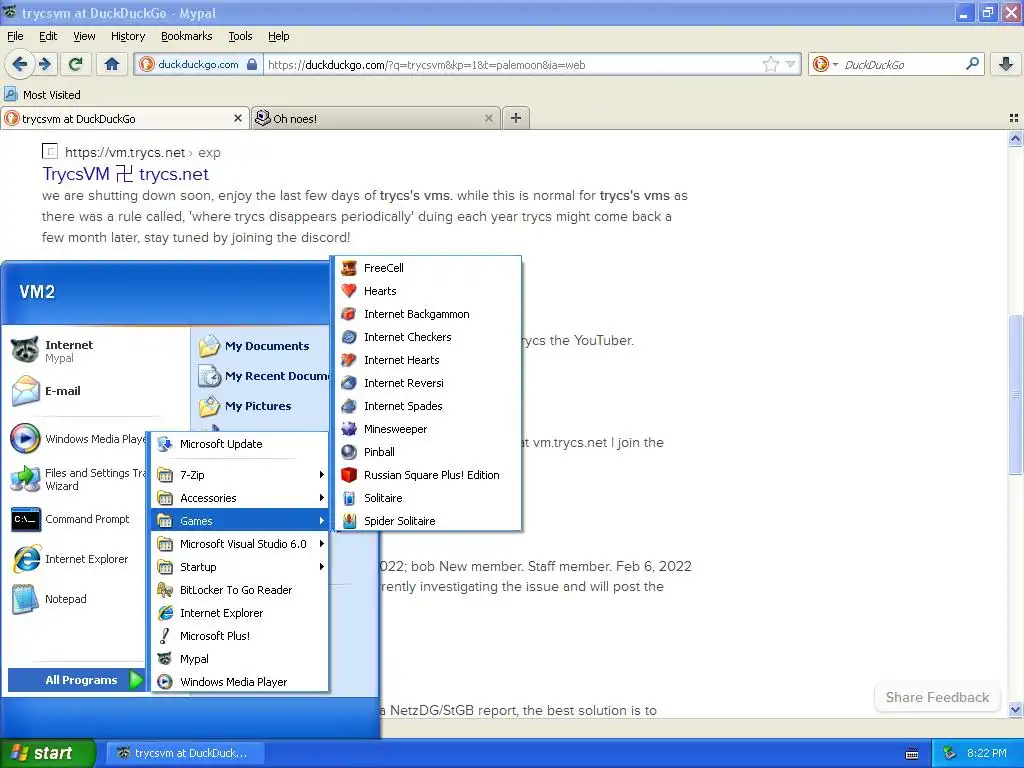Open the File menu
The width and height of the screenshot is (1024, 768).
(x=15, y=36)
